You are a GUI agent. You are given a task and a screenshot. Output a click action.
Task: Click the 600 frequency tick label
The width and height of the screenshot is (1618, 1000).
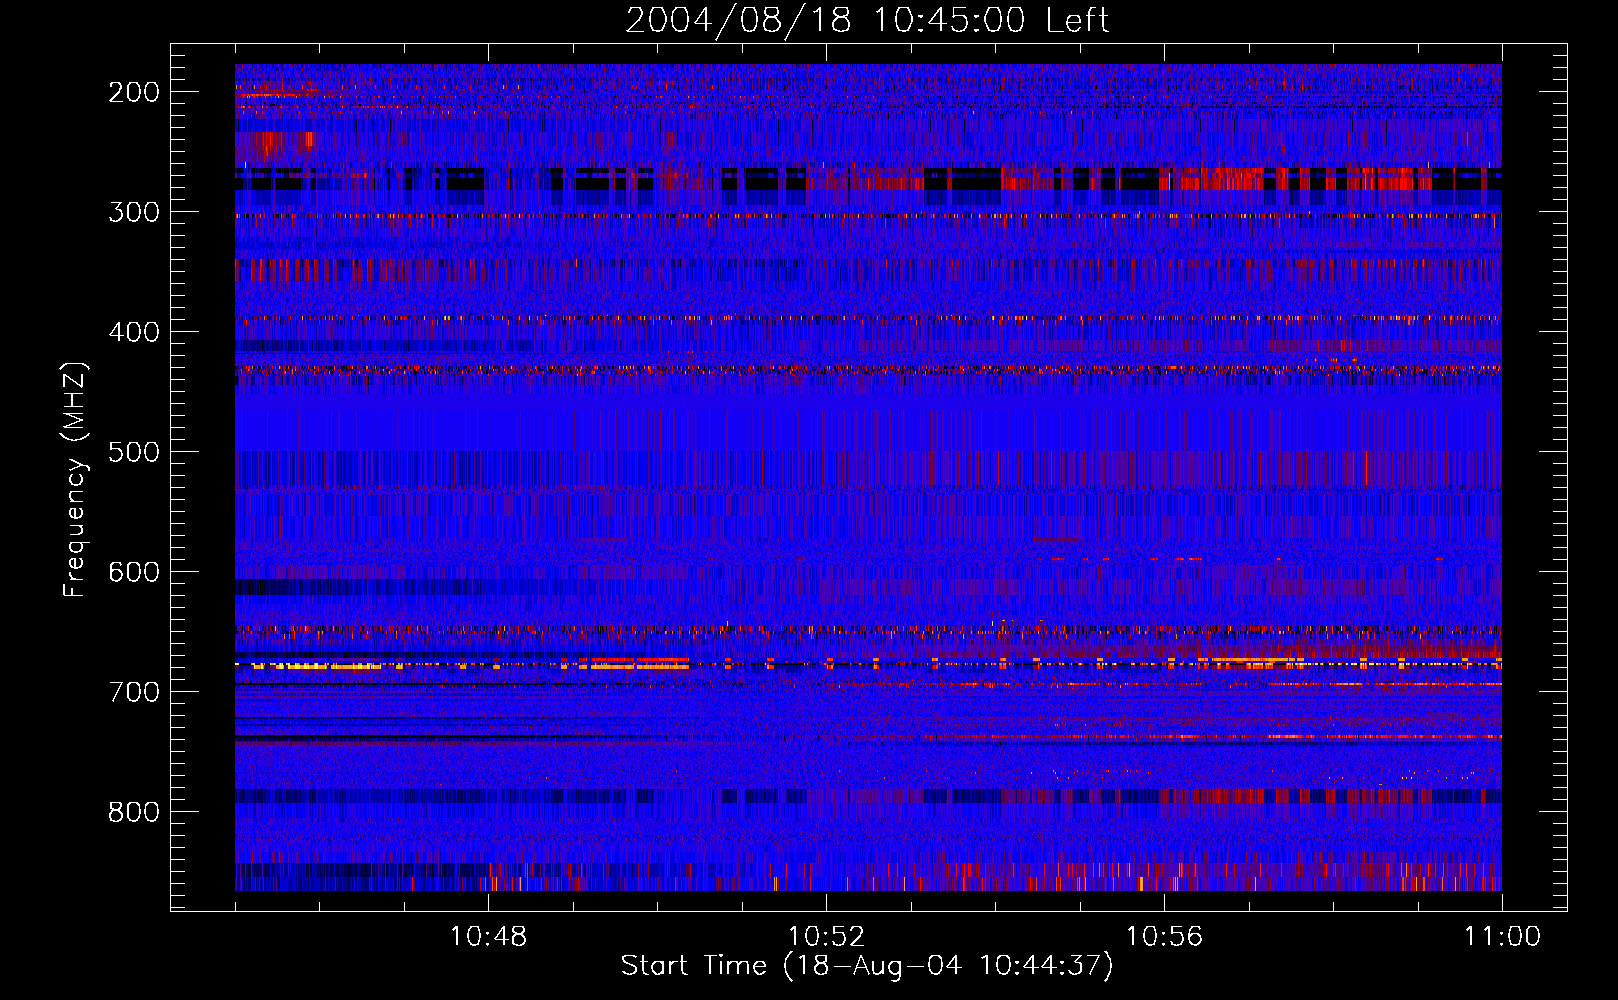[x=134, y=572]
